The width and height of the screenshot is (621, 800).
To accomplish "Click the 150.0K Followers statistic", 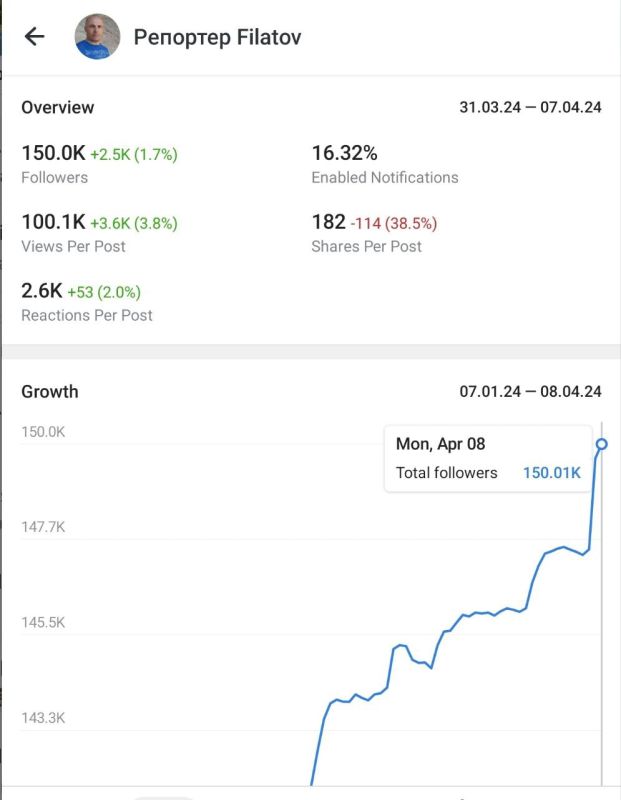I will coord(54,154).
